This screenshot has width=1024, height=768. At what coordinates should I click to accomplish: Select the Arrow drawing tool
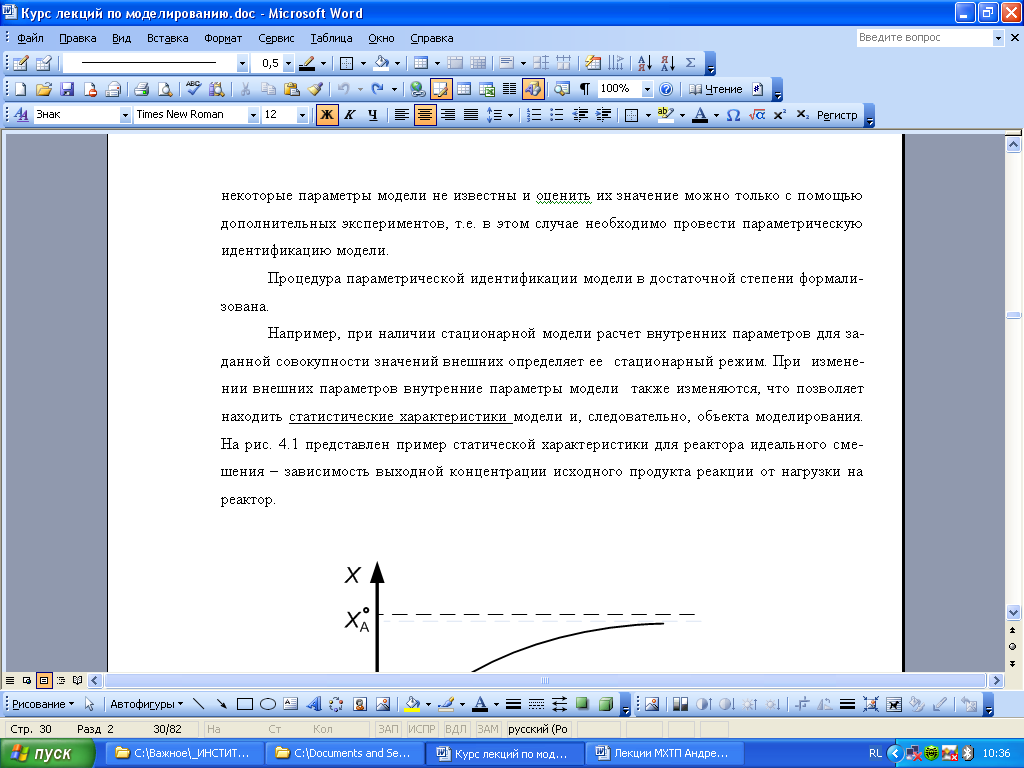point(221,704)
